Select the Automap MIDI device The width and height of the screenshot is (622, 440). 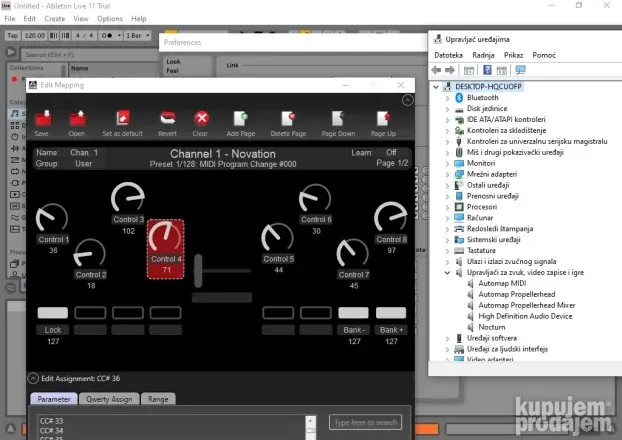tap(502, 283)
